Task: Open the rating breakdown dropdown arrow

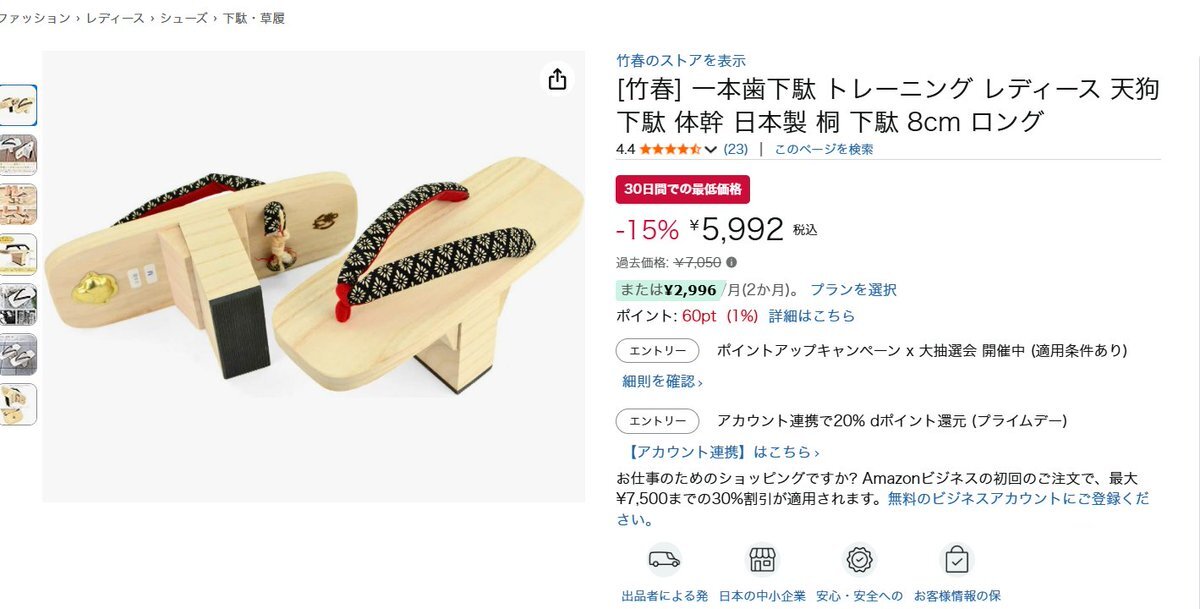Action: (711, 150)
